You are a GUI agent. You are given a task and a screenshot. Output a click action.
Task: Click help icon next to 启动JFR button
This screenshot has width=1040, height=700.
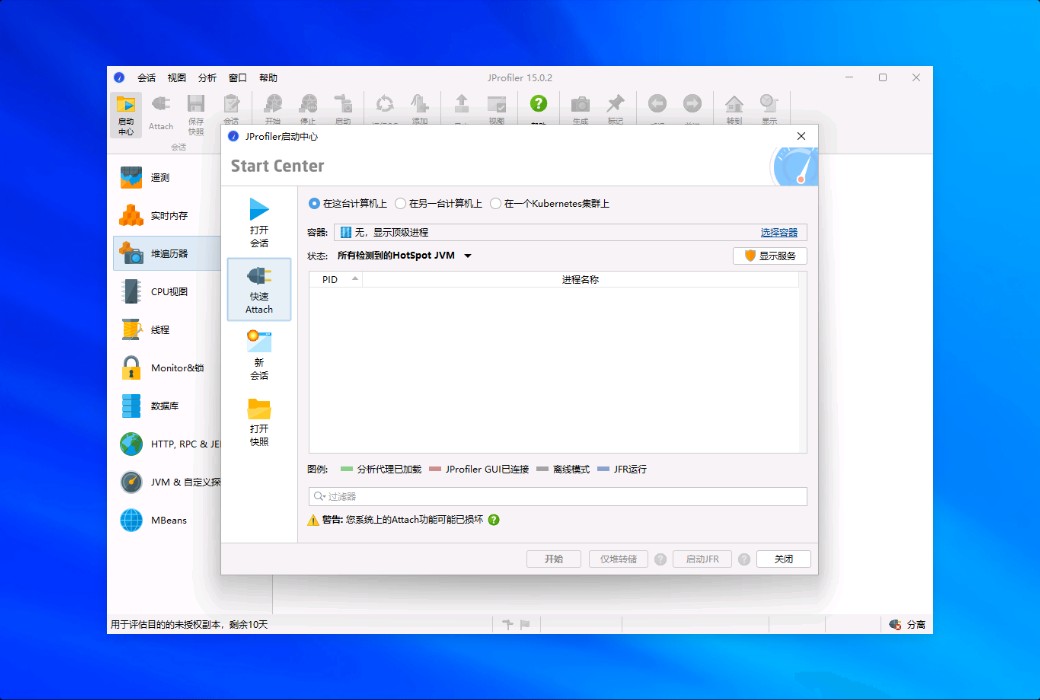coord(744,559)
